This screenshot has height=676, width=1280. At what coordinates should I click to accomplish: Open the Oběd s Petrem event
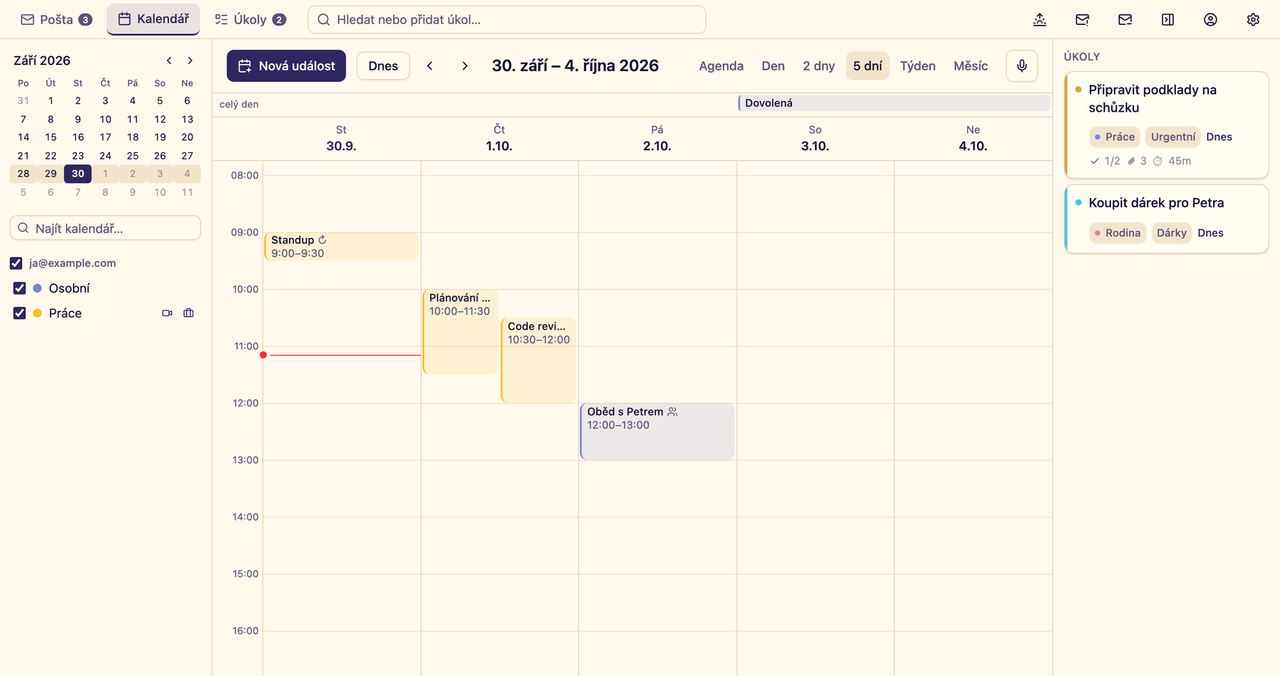[657, 432]
